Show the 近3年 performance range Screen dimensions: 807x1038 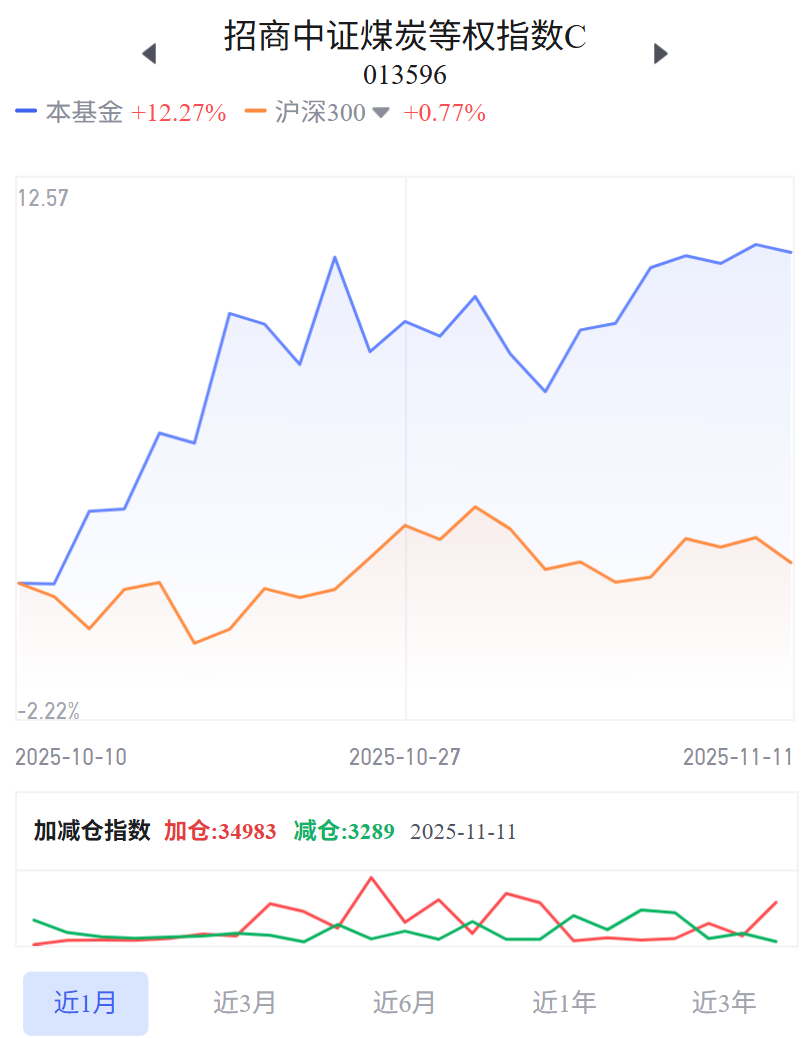(x=724, y=1003)
